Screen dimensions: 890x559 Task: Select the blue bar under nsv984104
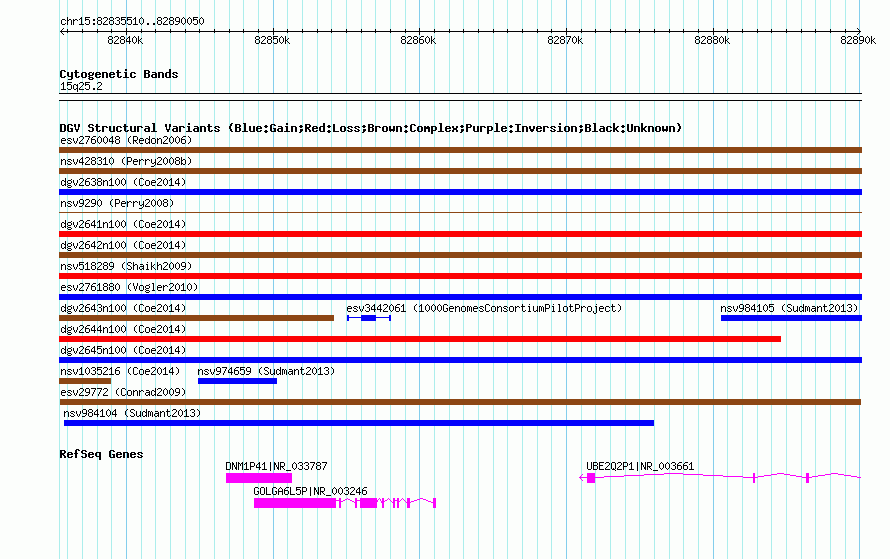(359, 423)
